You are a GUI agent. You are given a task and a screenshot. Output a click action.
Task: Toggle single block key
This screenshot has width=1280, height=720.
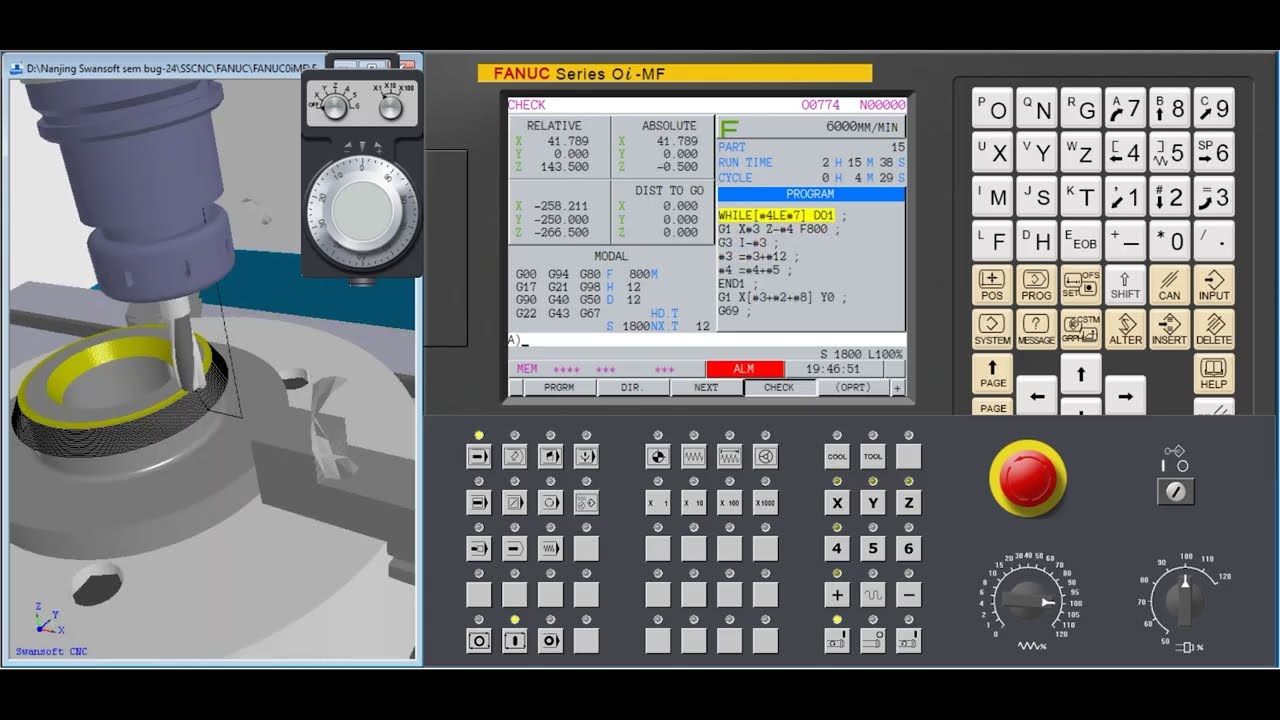click(x=479, y=503)
